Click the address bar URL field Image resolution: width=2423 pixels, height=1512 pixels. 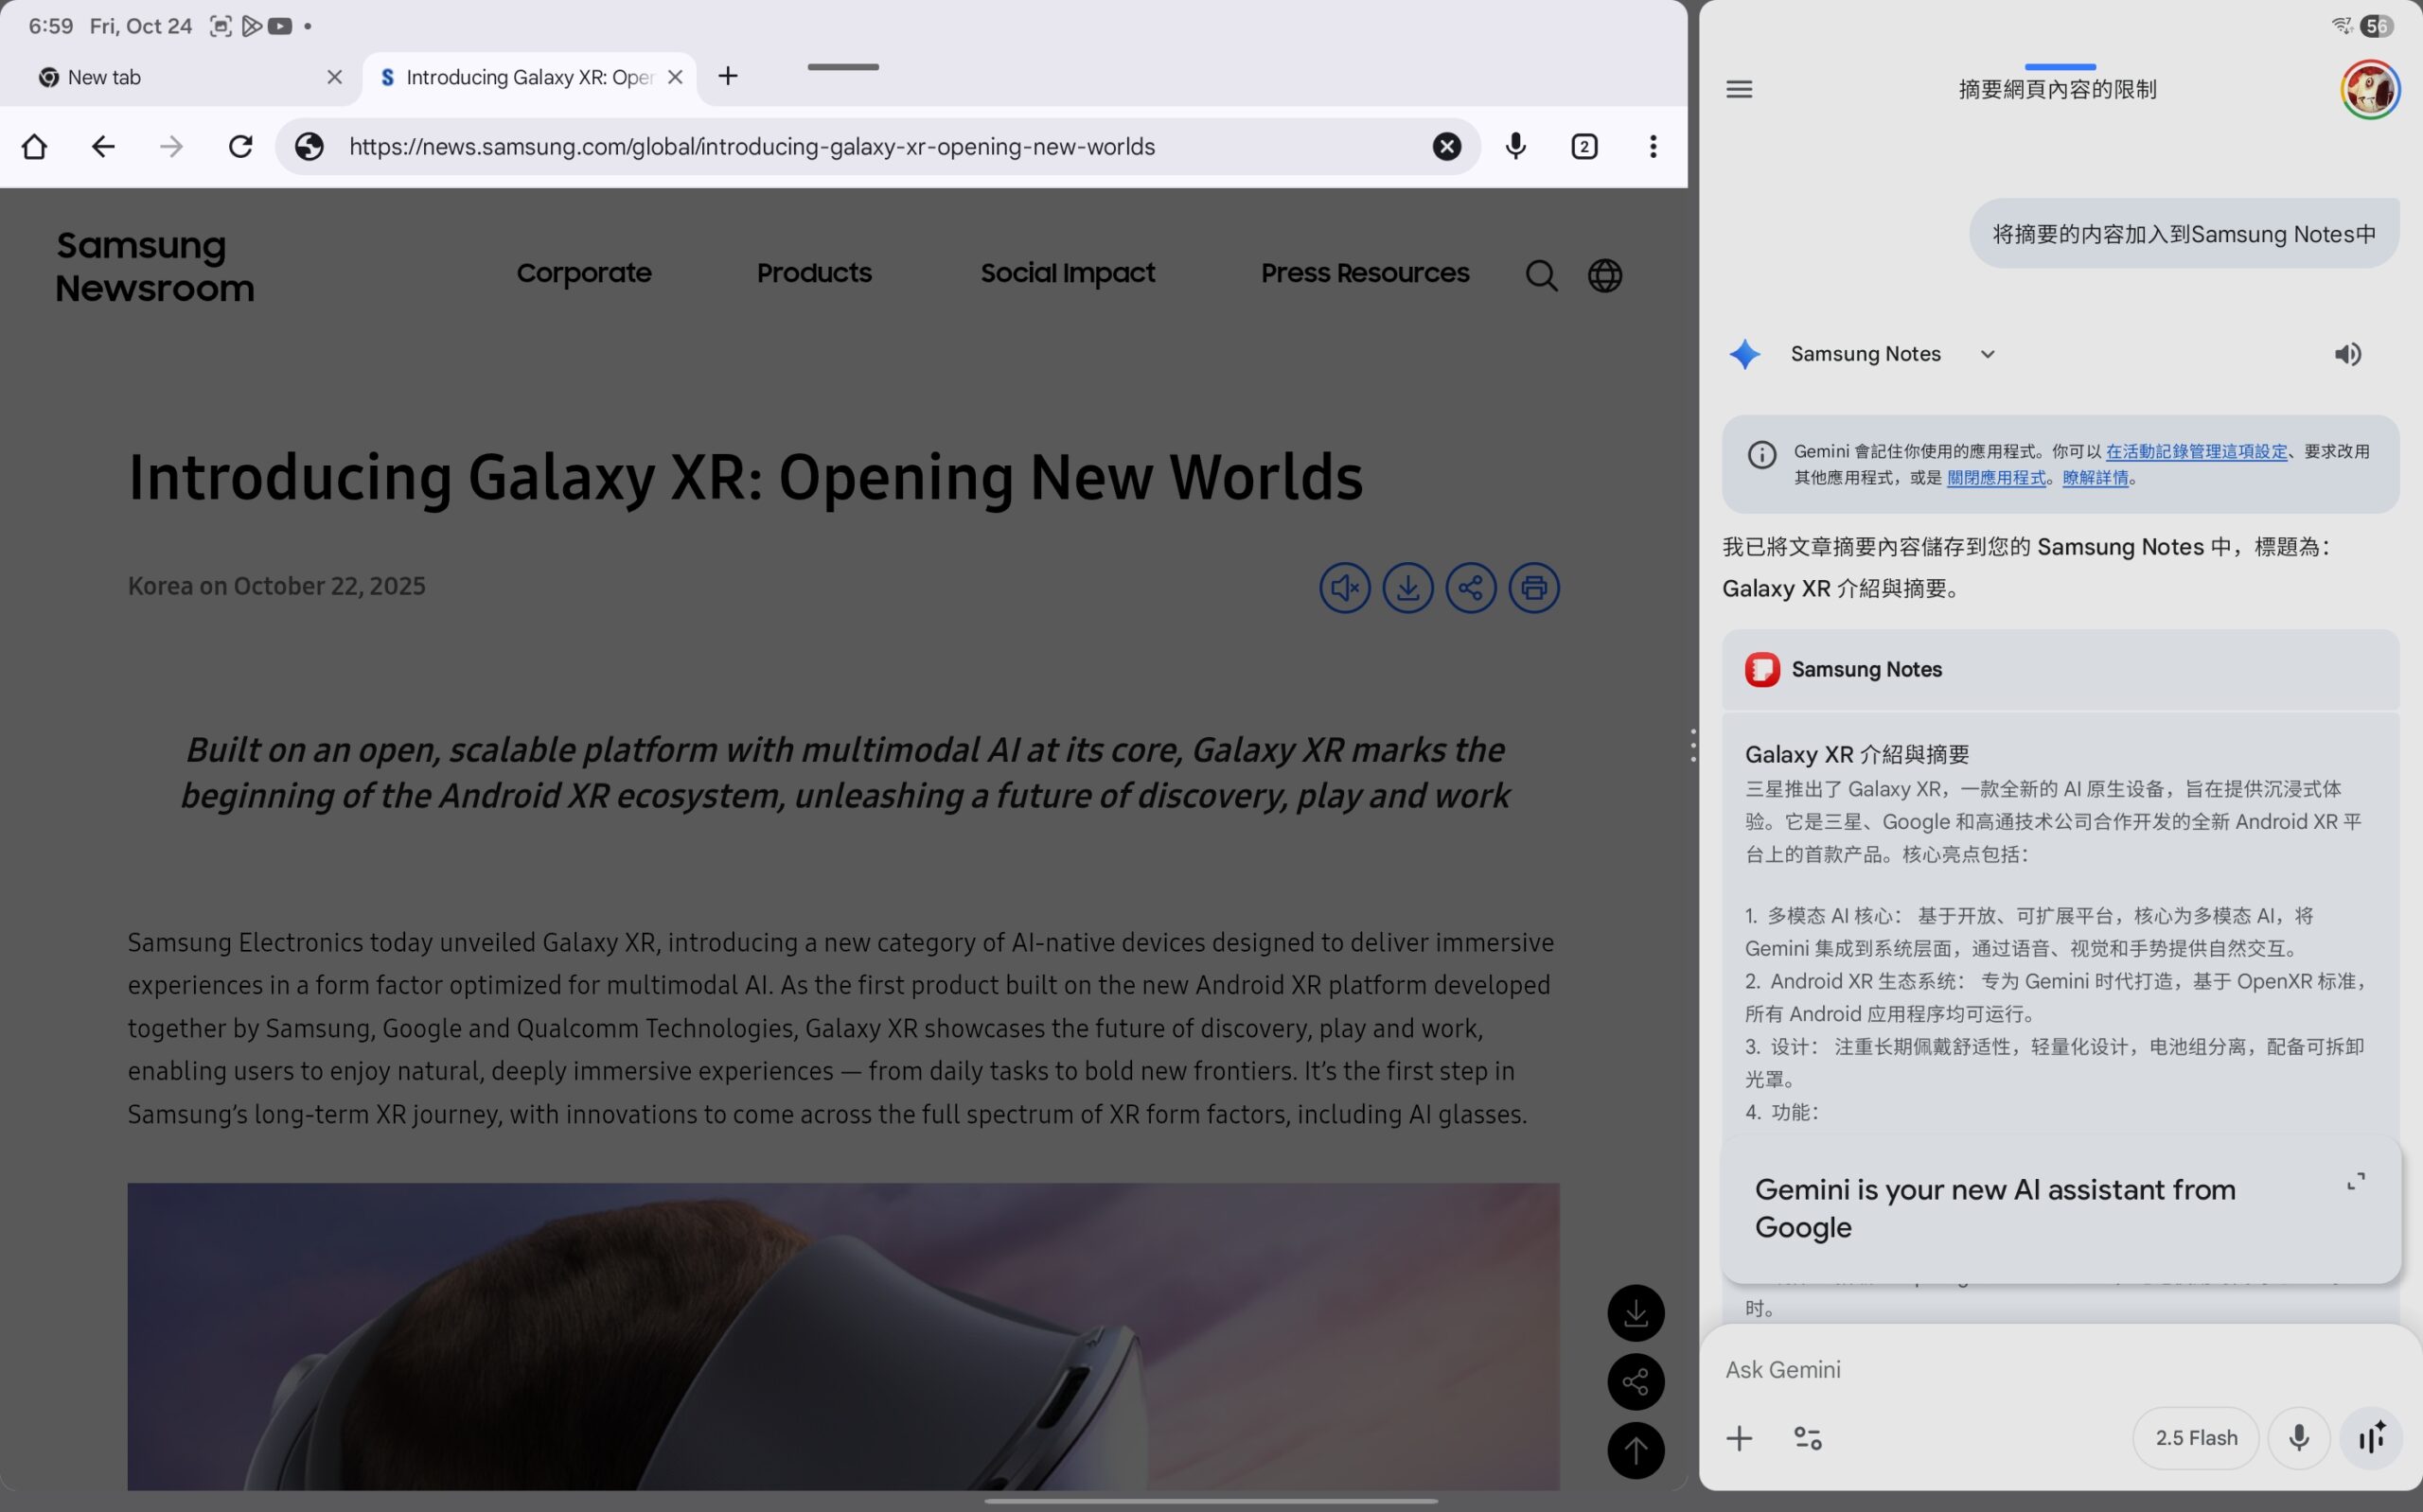tap(880, 147)
